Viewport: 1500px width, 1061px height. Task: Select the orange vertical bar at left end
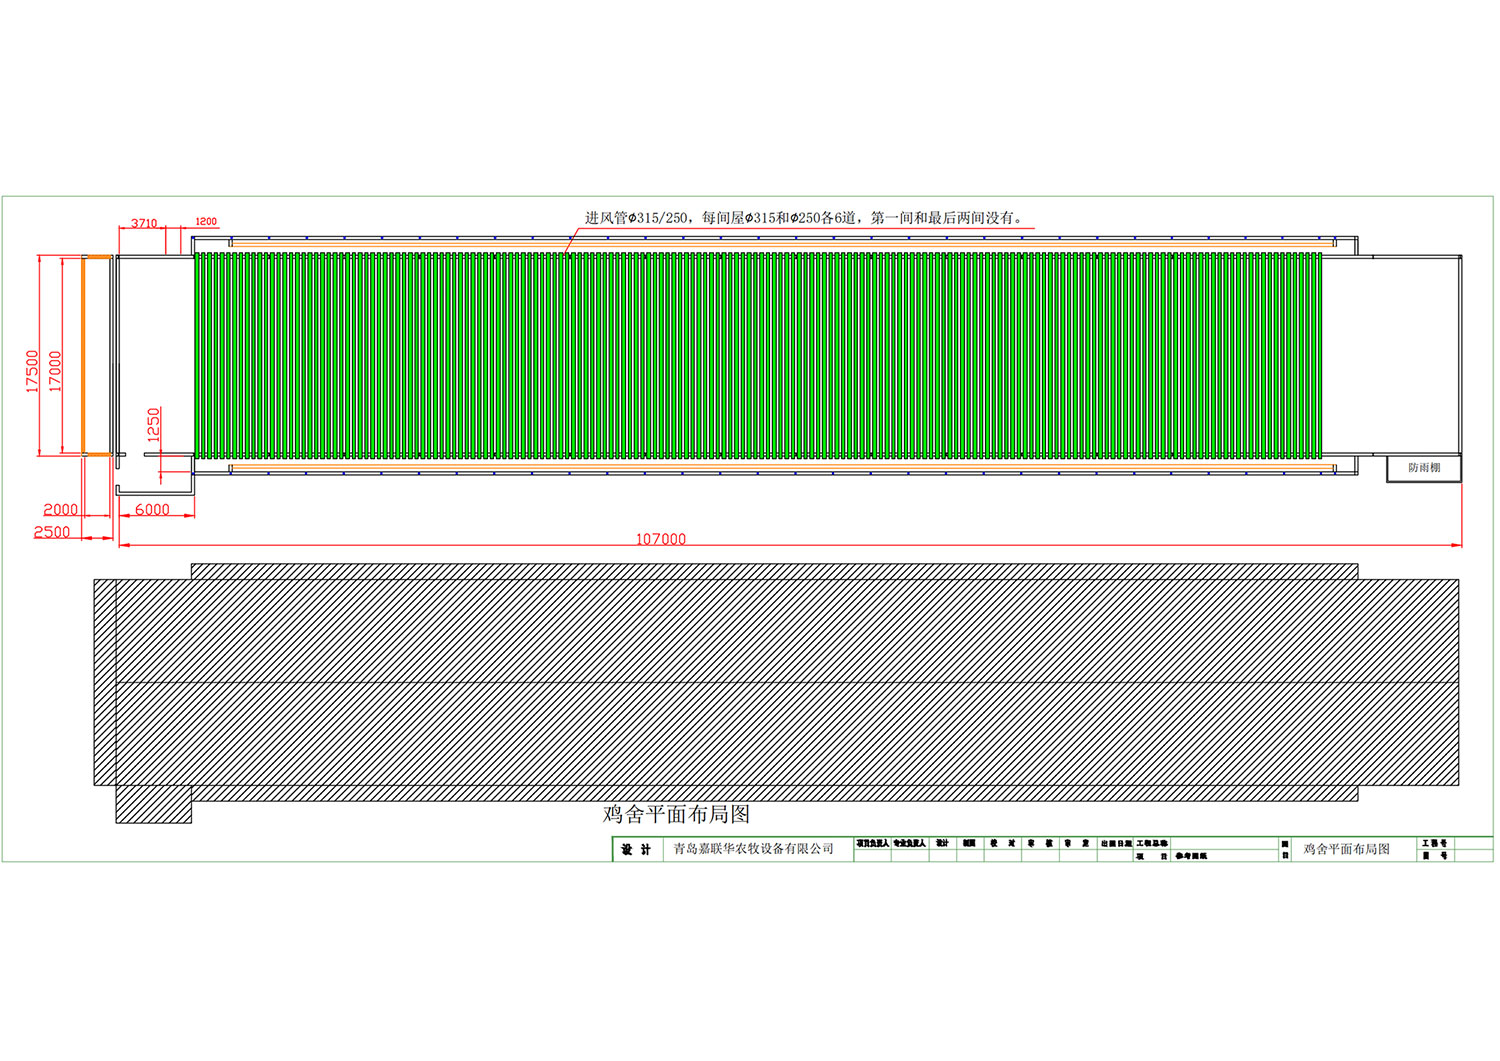click(x=83, y=355)
